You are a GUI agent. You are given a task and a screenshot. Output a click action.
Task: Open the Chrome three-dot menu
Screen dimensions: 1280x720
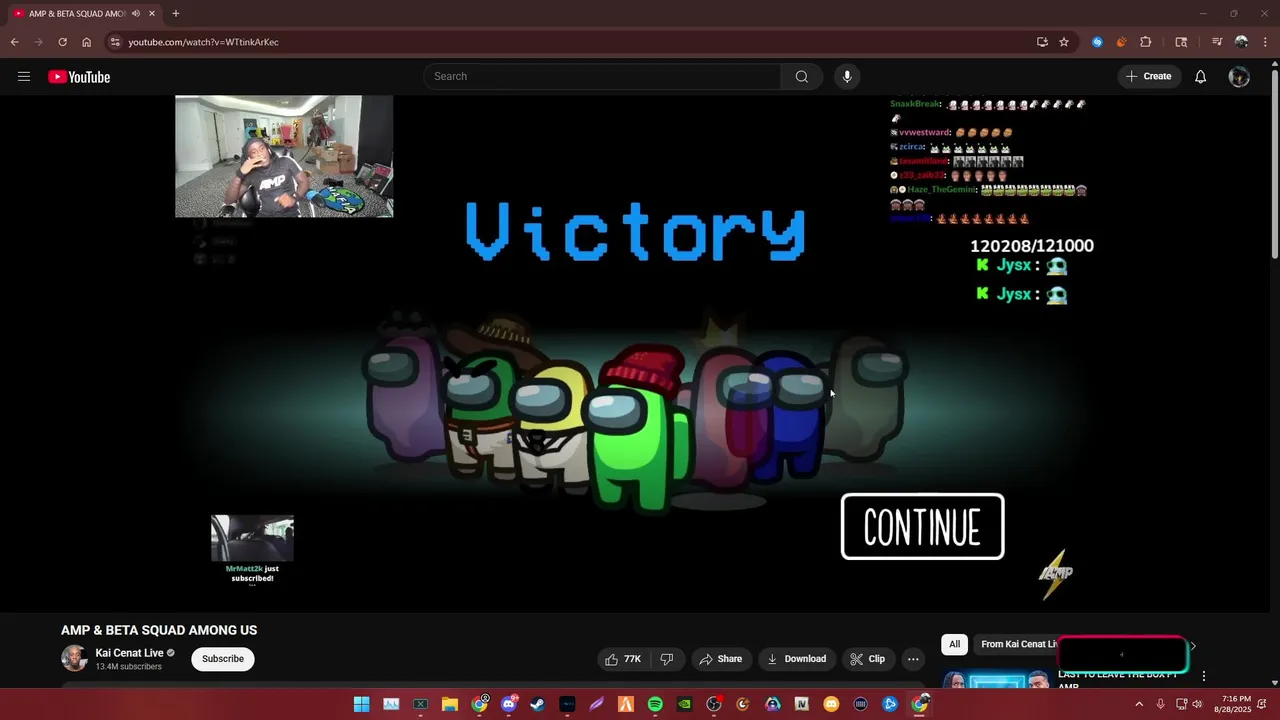coord(1266,42)
